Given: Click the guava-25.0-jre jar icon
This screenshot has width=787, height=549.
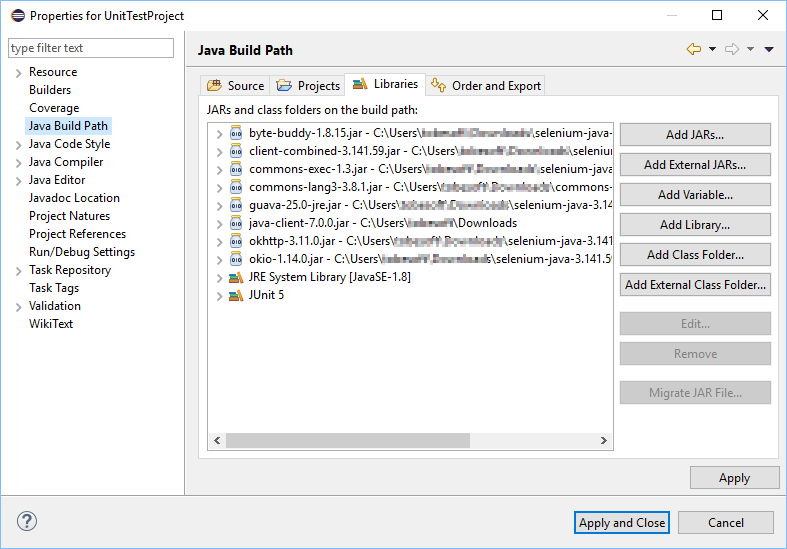Looking at the screenshot, I should point(236,205).
